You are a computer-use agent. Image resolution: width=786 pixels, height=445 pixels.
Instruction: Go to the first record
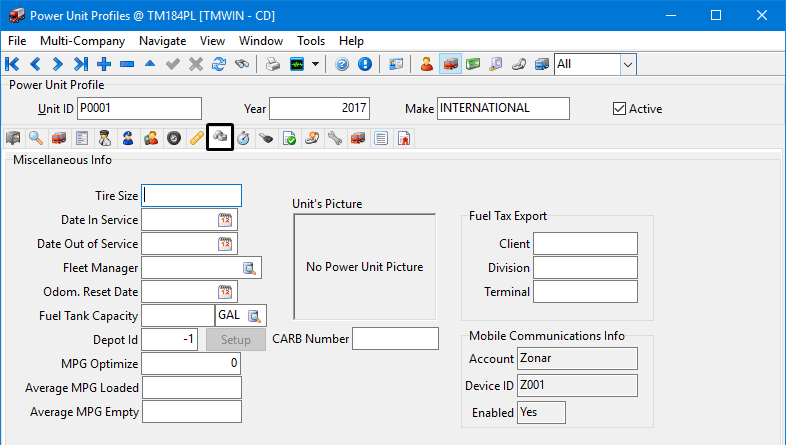(x=13, y=64)
